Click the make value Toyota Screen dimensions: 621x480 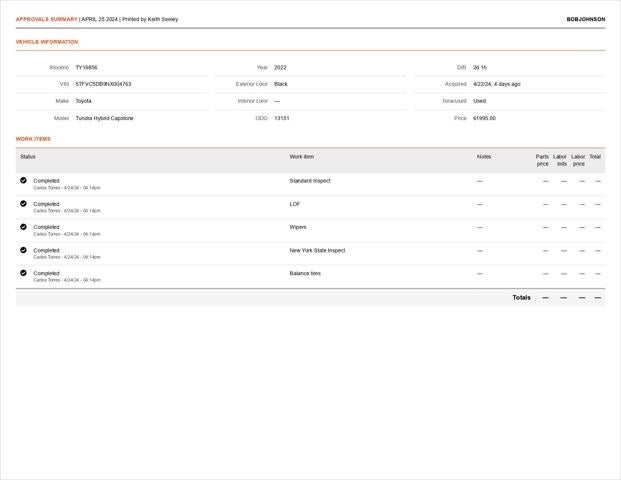(x=84, y=101)
